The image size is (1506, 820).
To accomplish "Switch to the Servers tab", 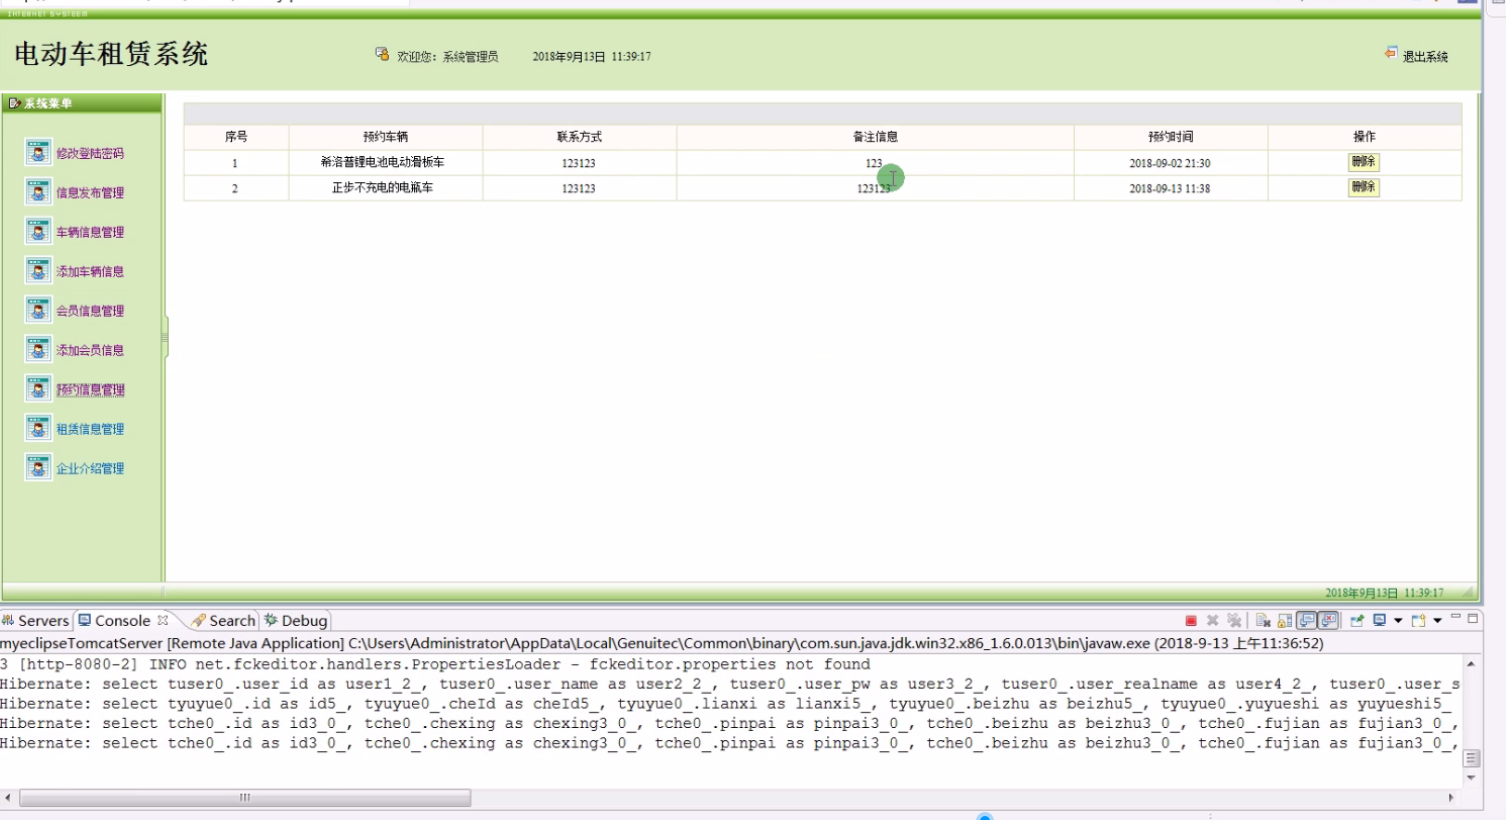I will click(x=35, y=621).
